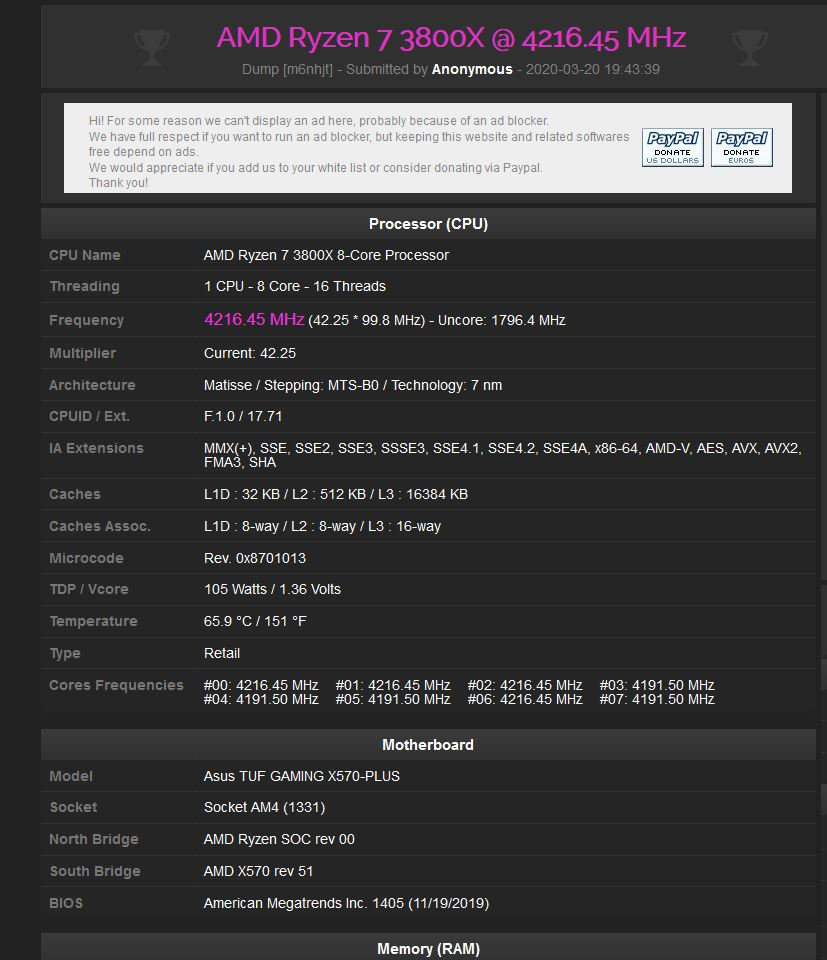Select core '#00: 4216.45 MHz' entry
The height and width of the screenshot is (960, 827).
[261, 685]
